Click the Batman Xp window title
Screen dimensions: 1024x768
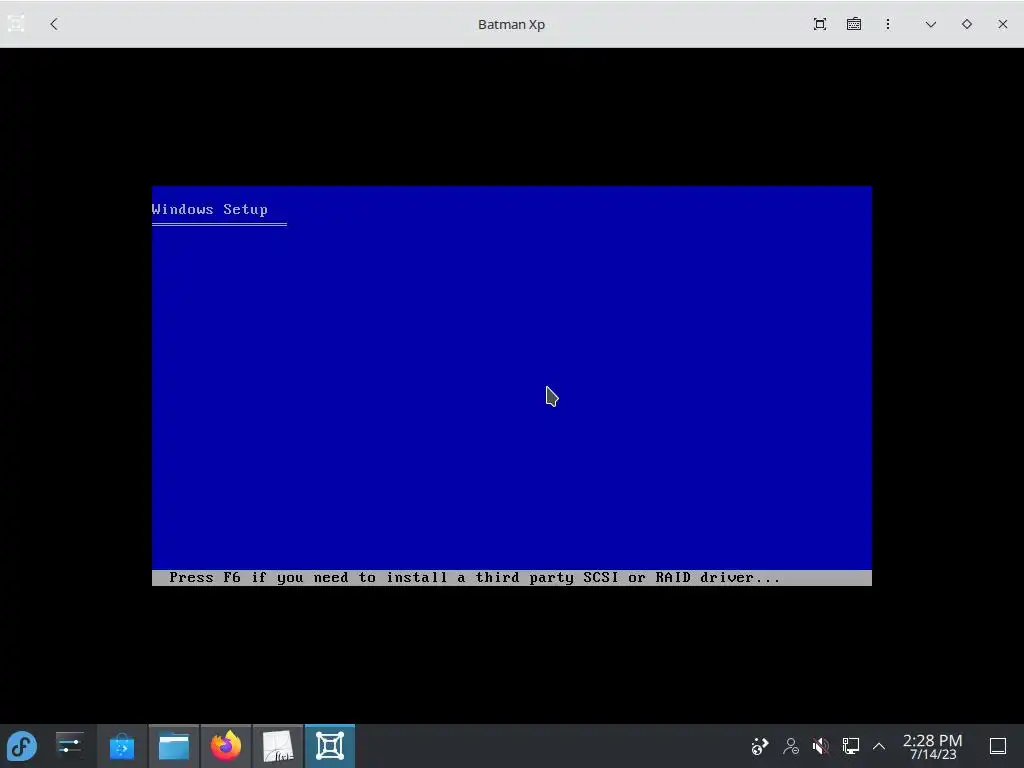[511, 24]
